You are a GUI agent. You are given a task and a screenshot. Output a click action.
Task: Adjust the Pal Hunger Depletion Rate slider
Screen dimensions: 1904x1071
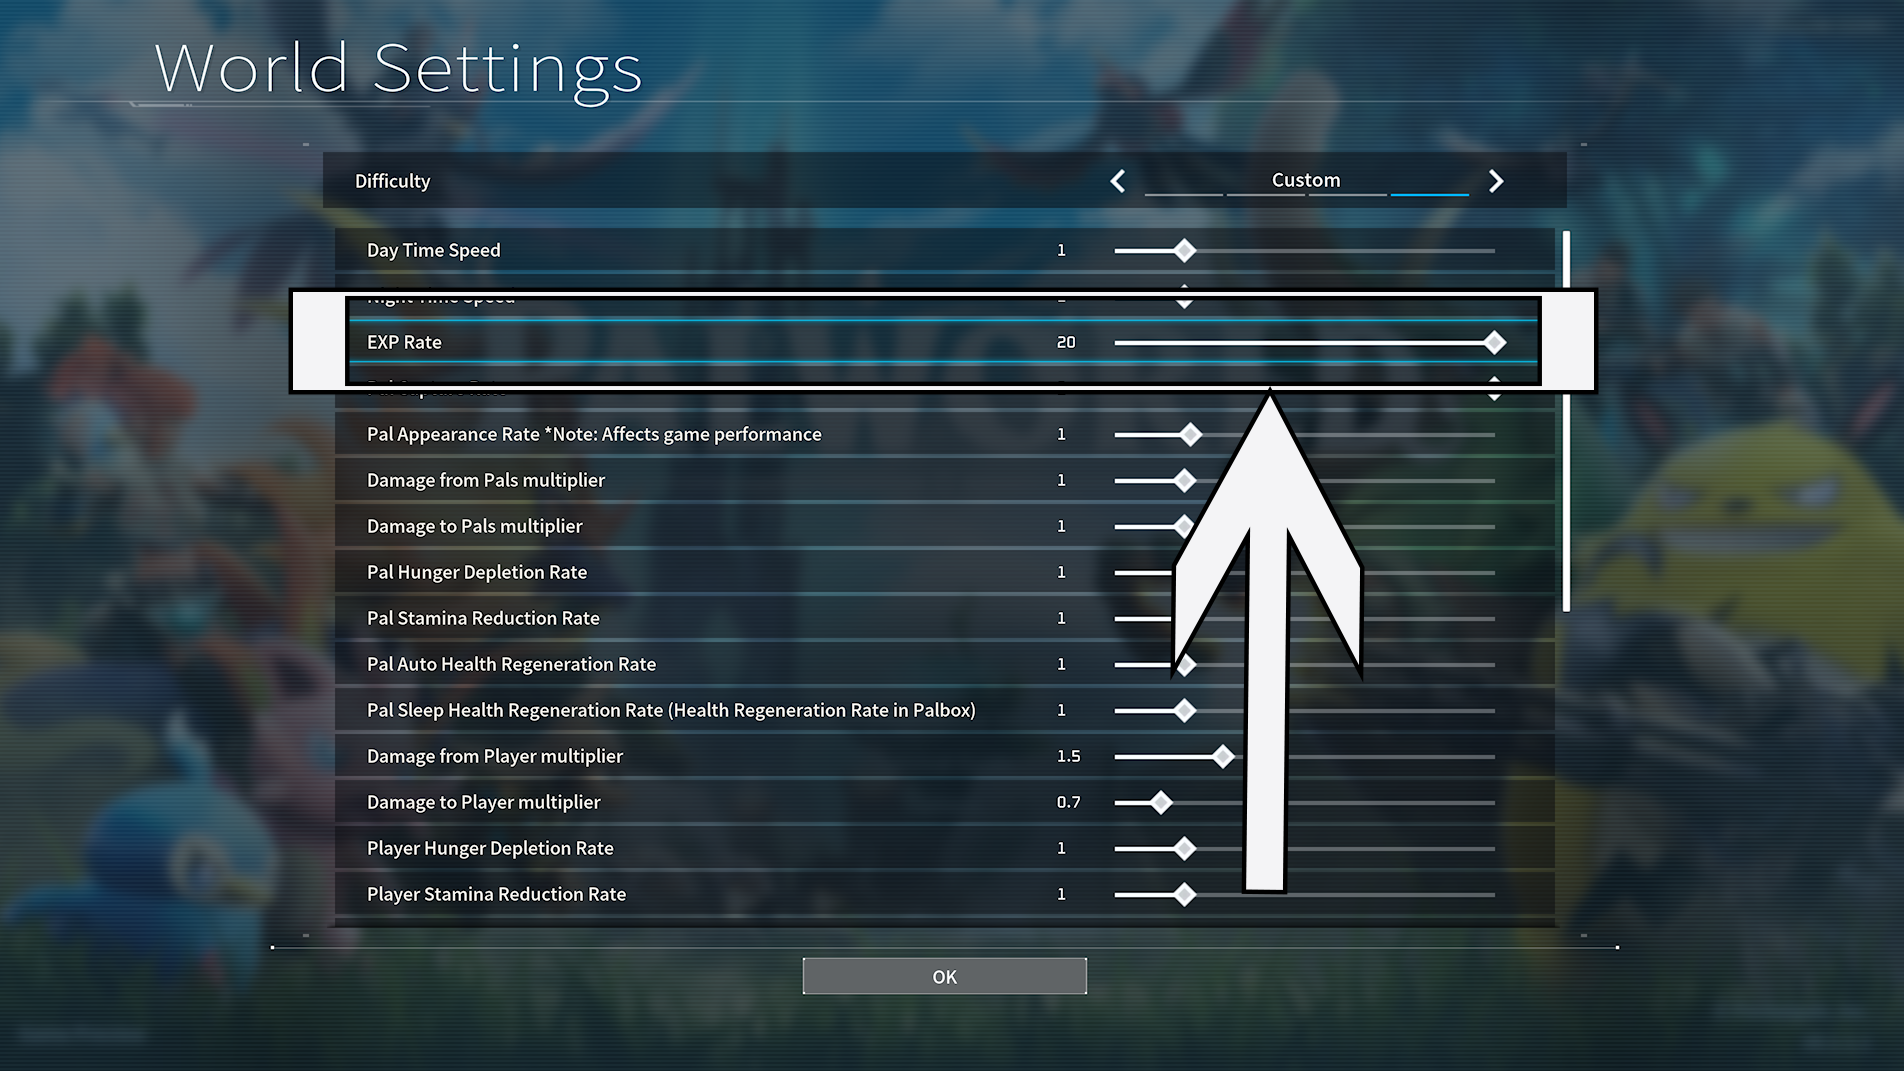pyautogui.click(x=1184, y=572)
